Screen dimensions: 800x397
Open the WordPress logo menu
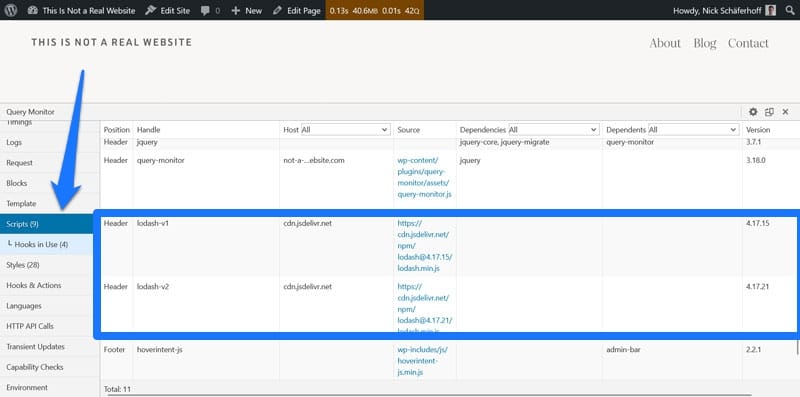tap(11, 10)
